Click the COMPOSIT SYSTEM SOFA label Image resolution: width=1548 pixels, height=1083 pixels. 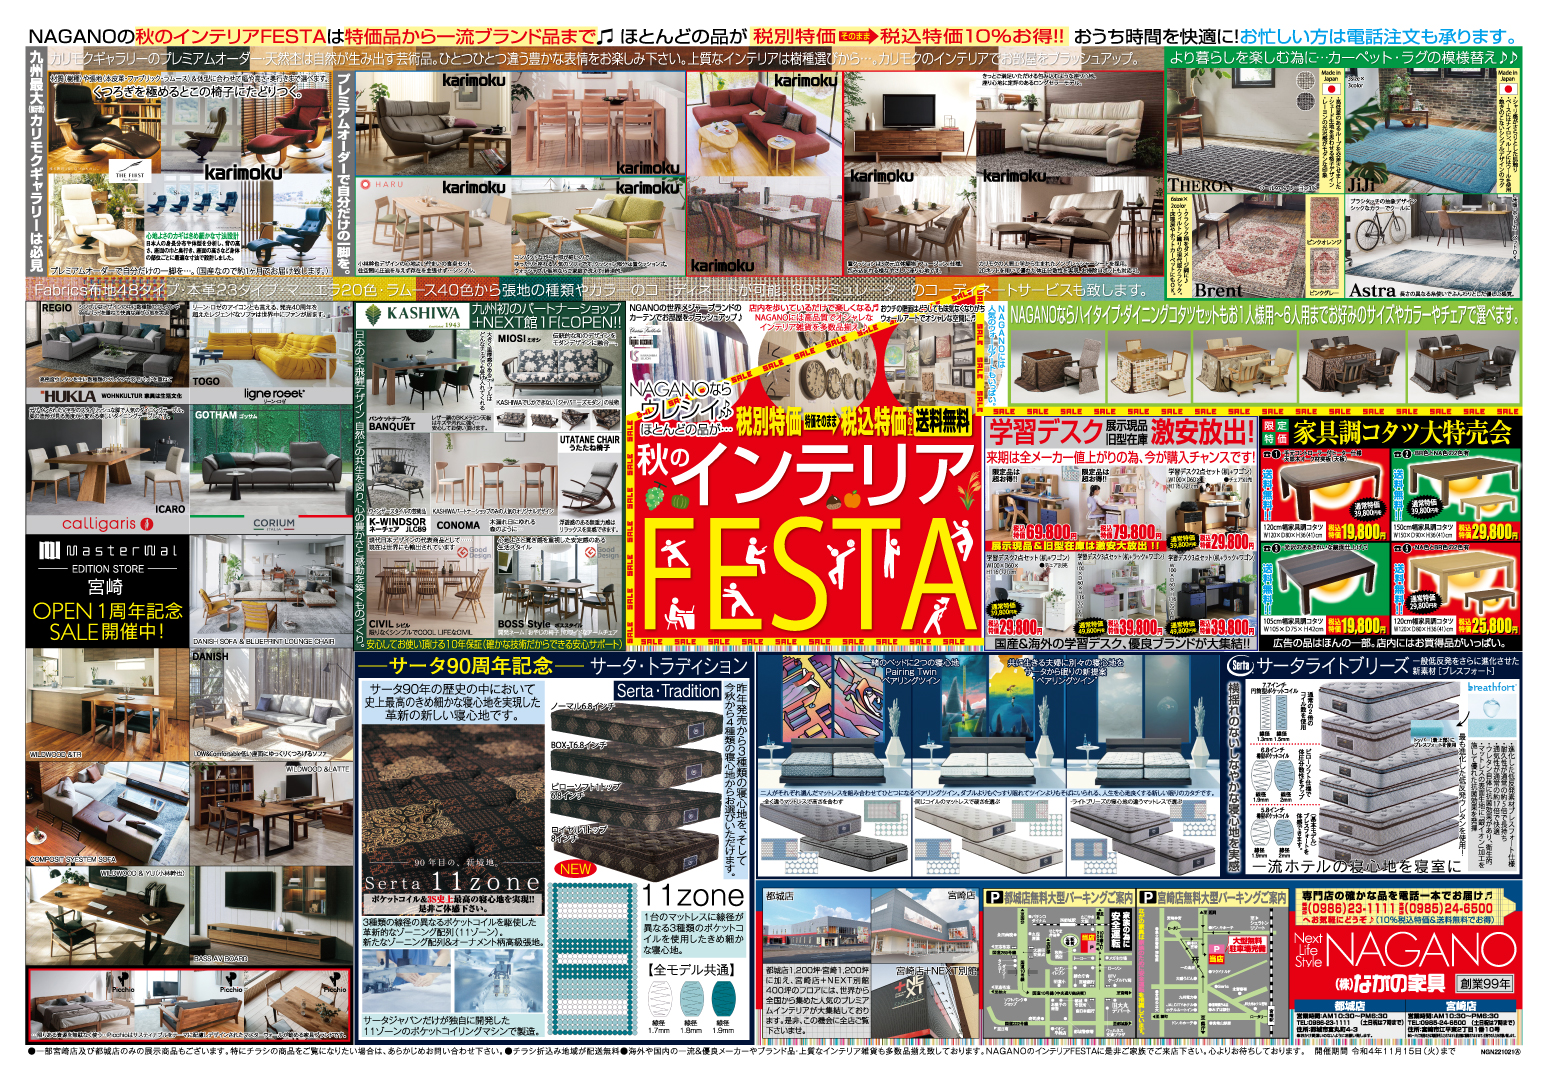click(x=73, y=859)
